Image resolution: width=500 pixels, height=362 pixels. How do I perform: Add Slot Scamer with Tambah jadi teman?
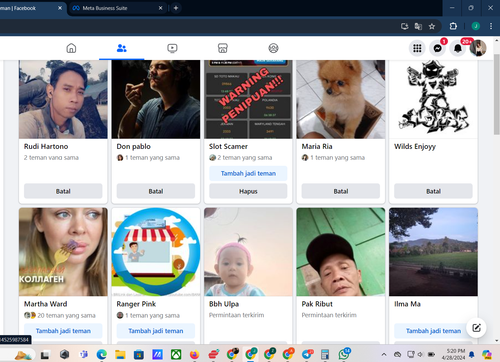(x=248, y=173)
